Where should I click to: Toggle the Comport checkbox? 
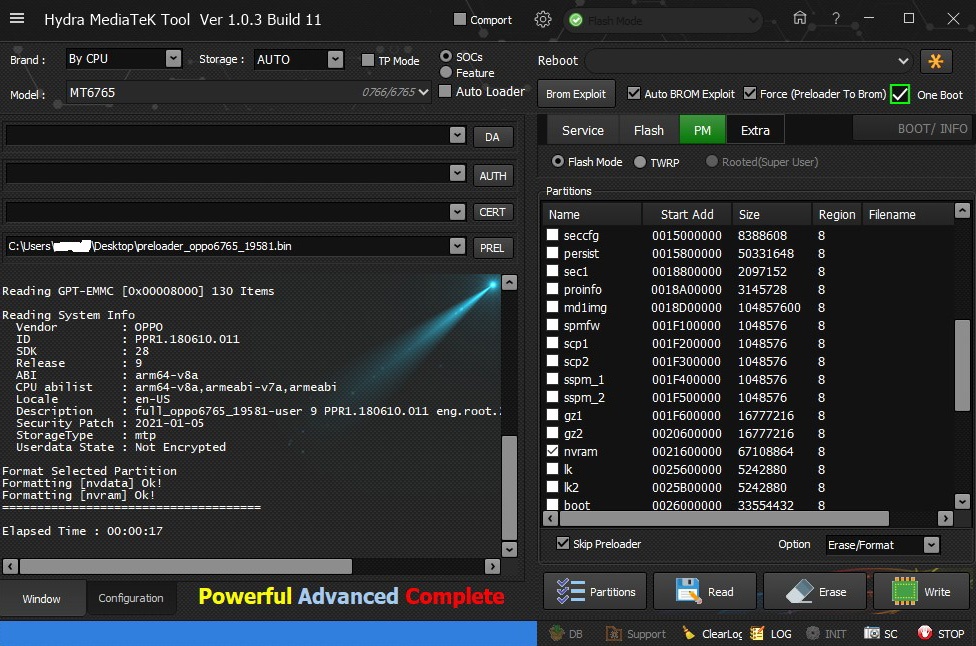(x=460, y=19)
